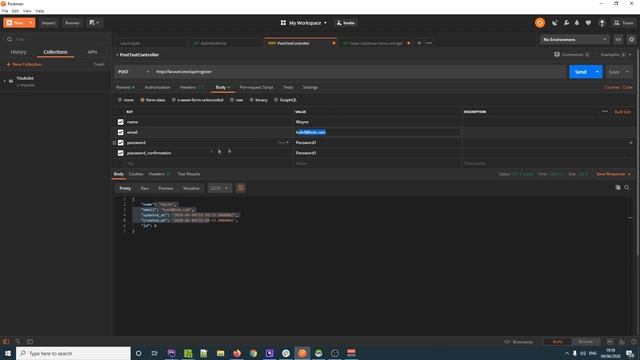Click the orange sync status icon

[x=540, y=23]
